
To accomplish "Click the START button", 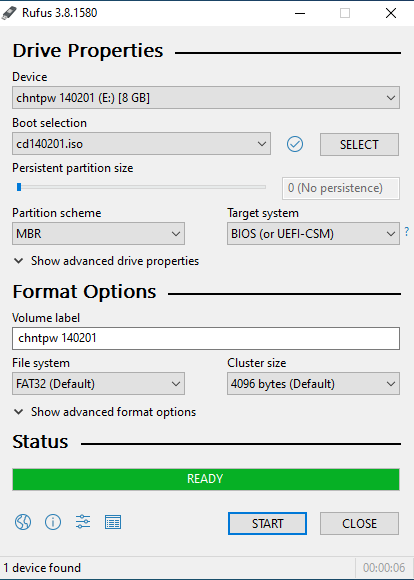I will [267, 523].
